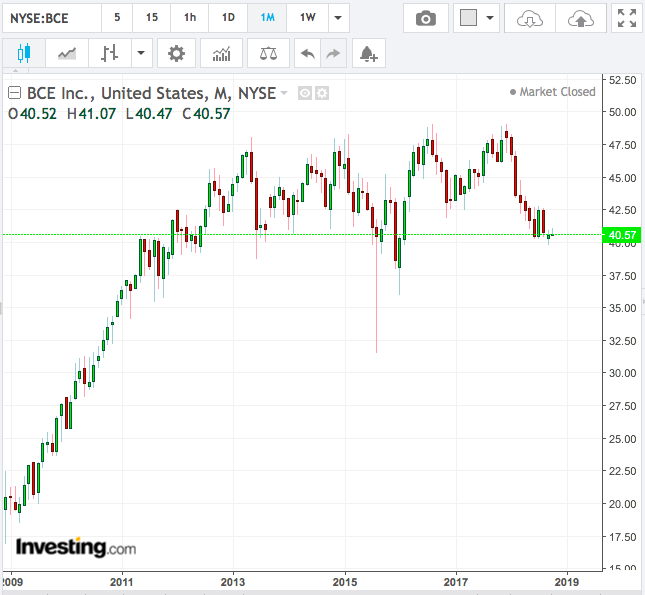Open chart properties gear icon
The width and height of the screenshot is (645, 595).
(176, 53)
